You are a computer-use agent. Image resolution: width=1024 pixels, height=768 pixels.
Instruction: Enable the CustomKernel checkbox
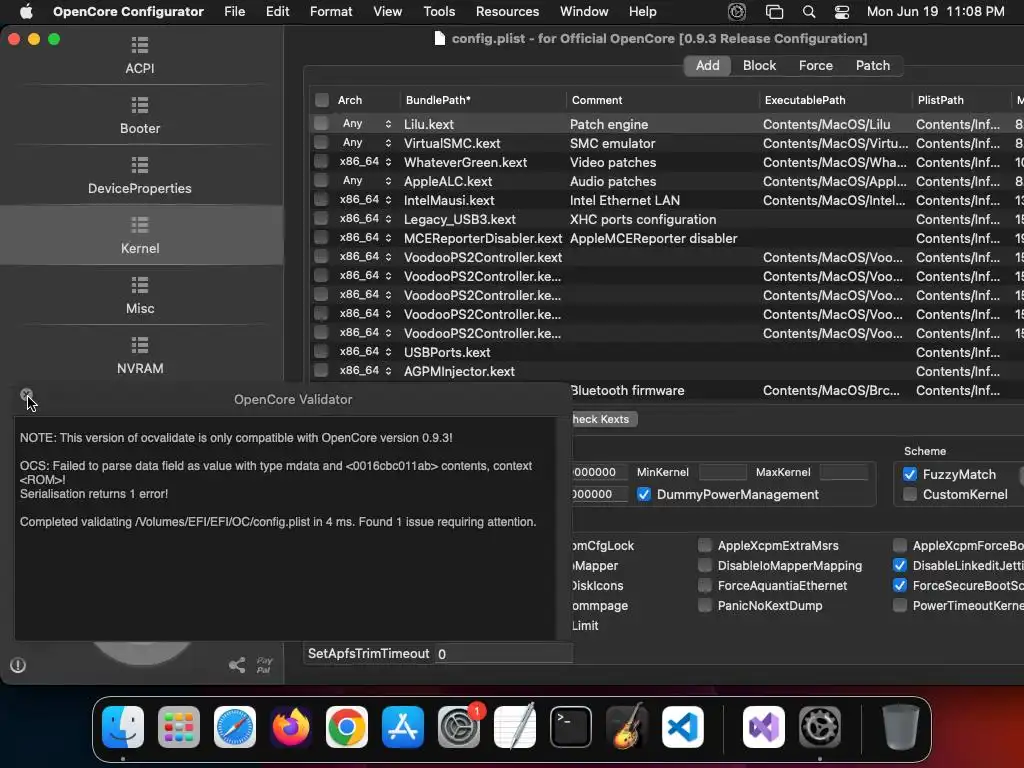[x=910, y=494]
